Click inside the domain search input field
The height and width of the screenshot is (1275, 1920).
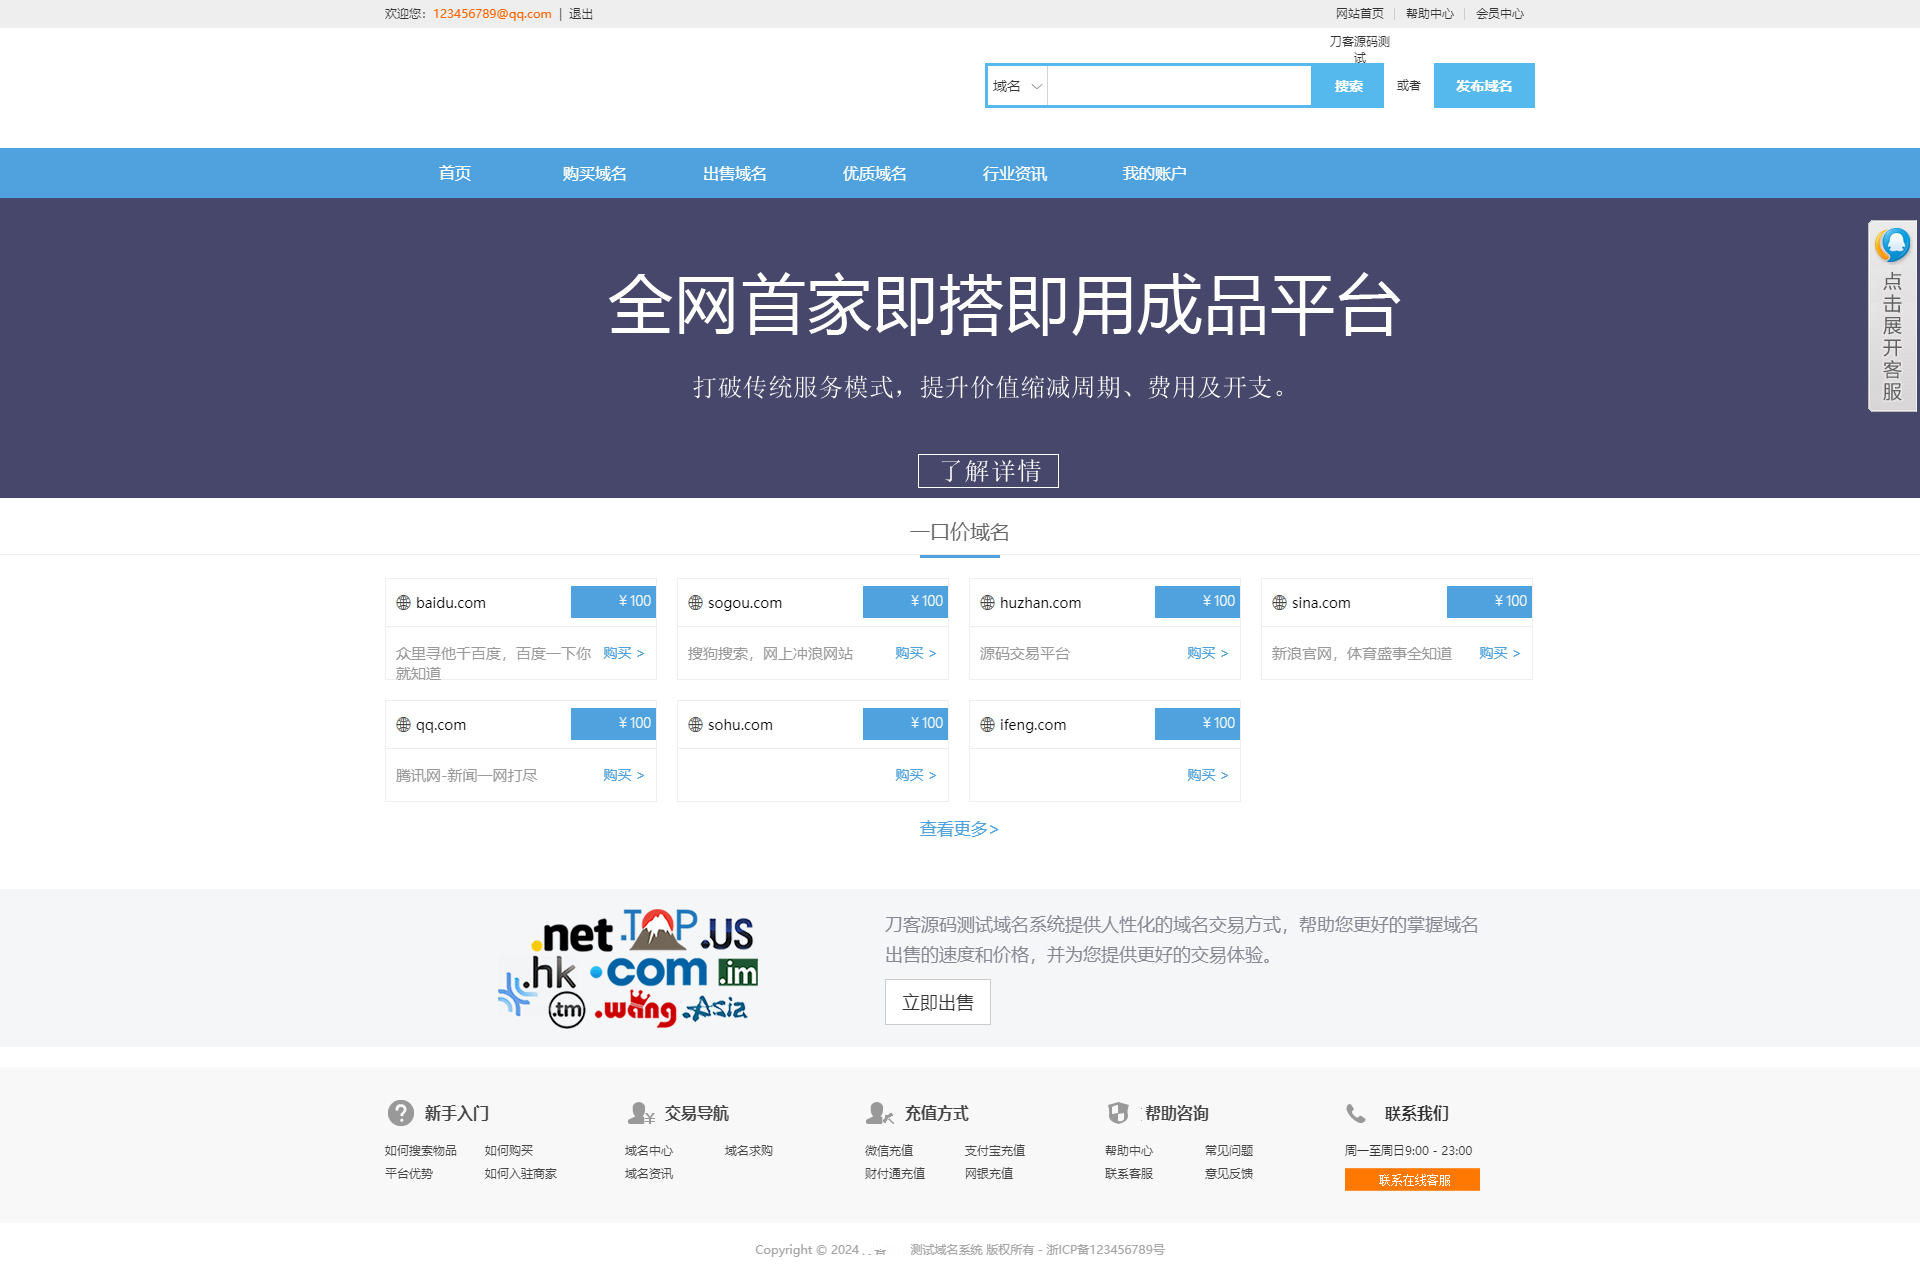[1180, 86]
